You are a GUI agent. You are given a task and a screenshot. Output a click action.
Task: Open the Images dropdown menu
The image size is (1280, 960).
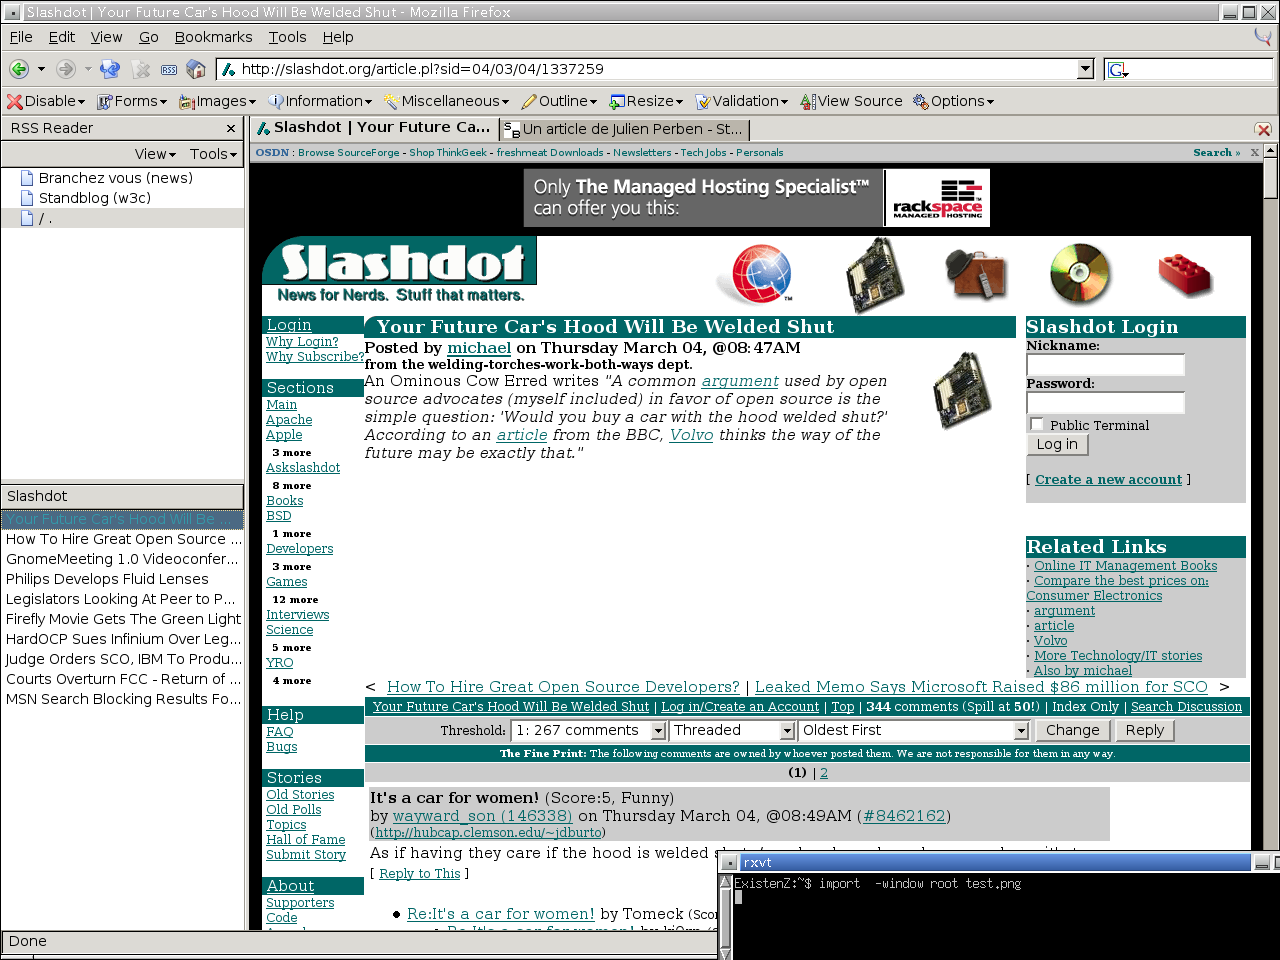tap(217, 101)
